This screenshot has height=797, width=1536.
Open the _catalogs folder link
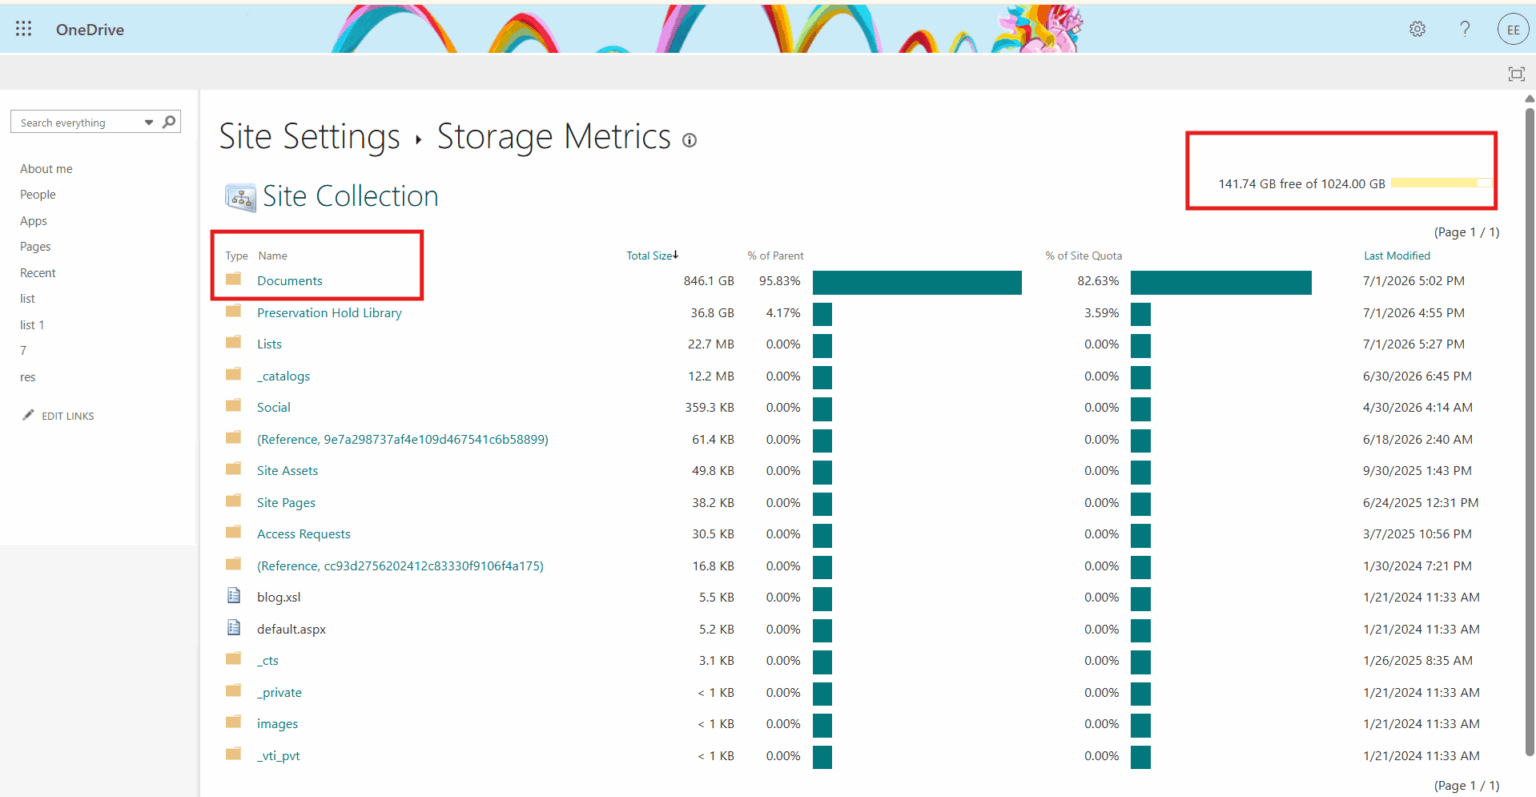(283, 376)
